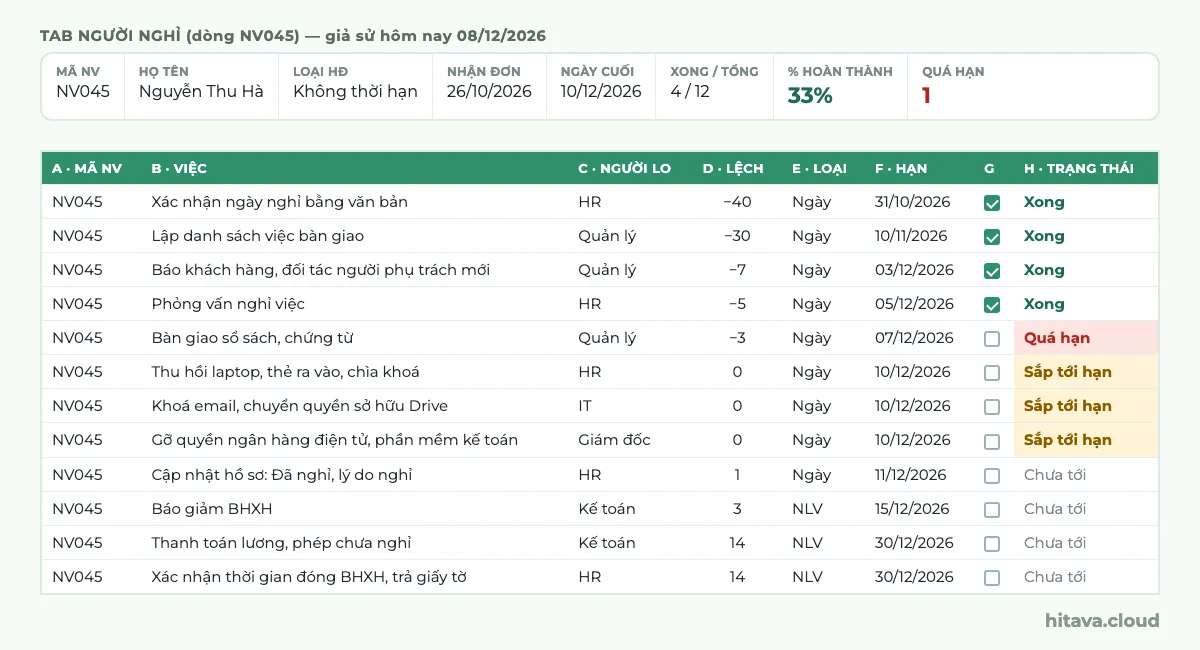Click the 'Không thời hạn' contract type value

pos(355,91)
